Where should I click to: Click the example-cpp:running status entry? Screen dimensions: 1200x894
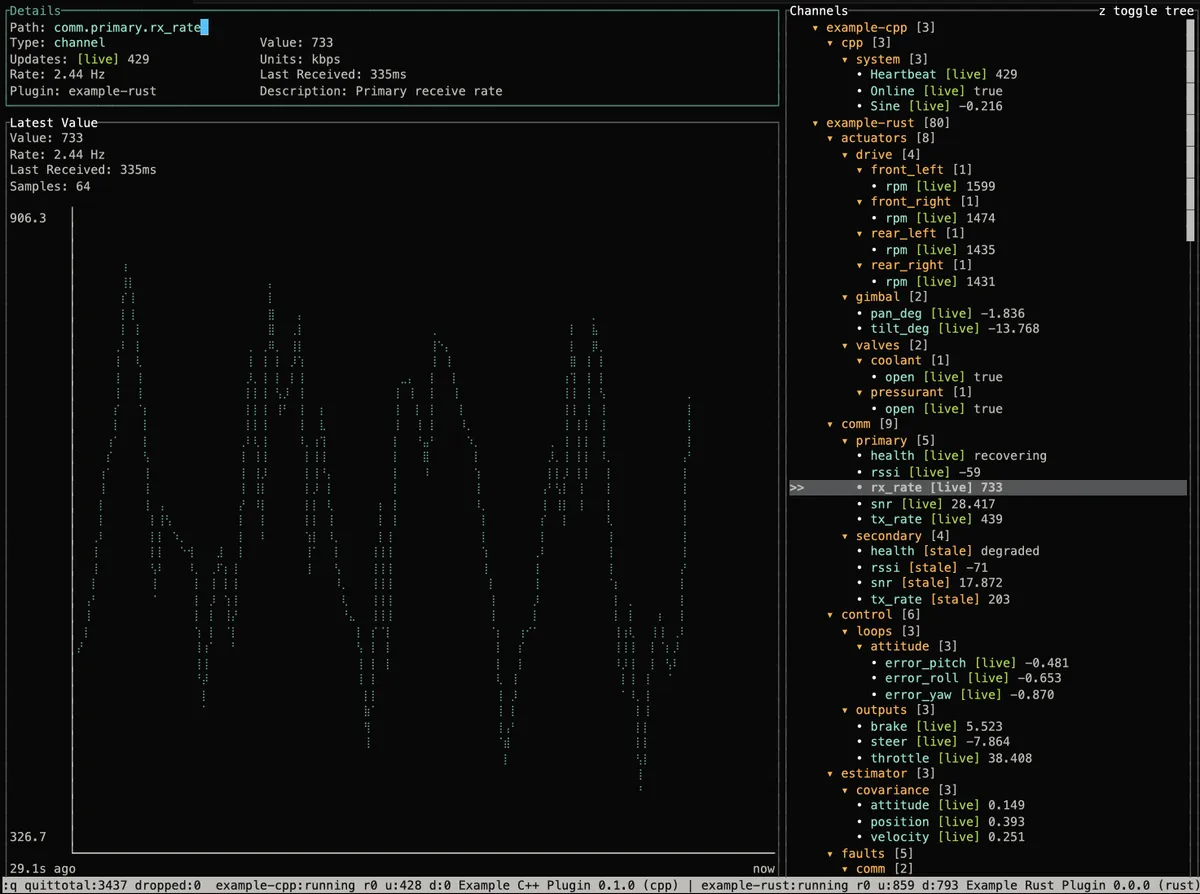(x=285, y=885)
